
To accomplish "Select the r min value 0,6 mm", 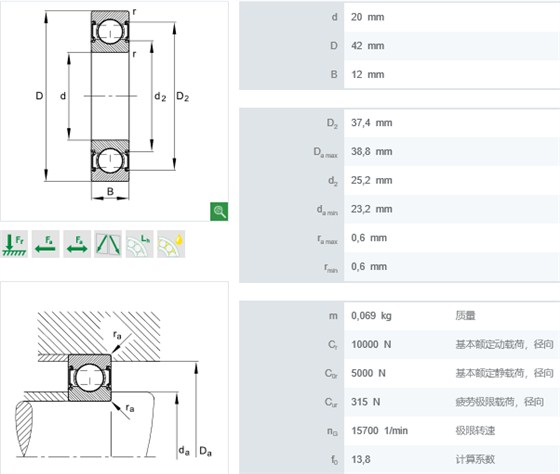I will click(369, 266).
